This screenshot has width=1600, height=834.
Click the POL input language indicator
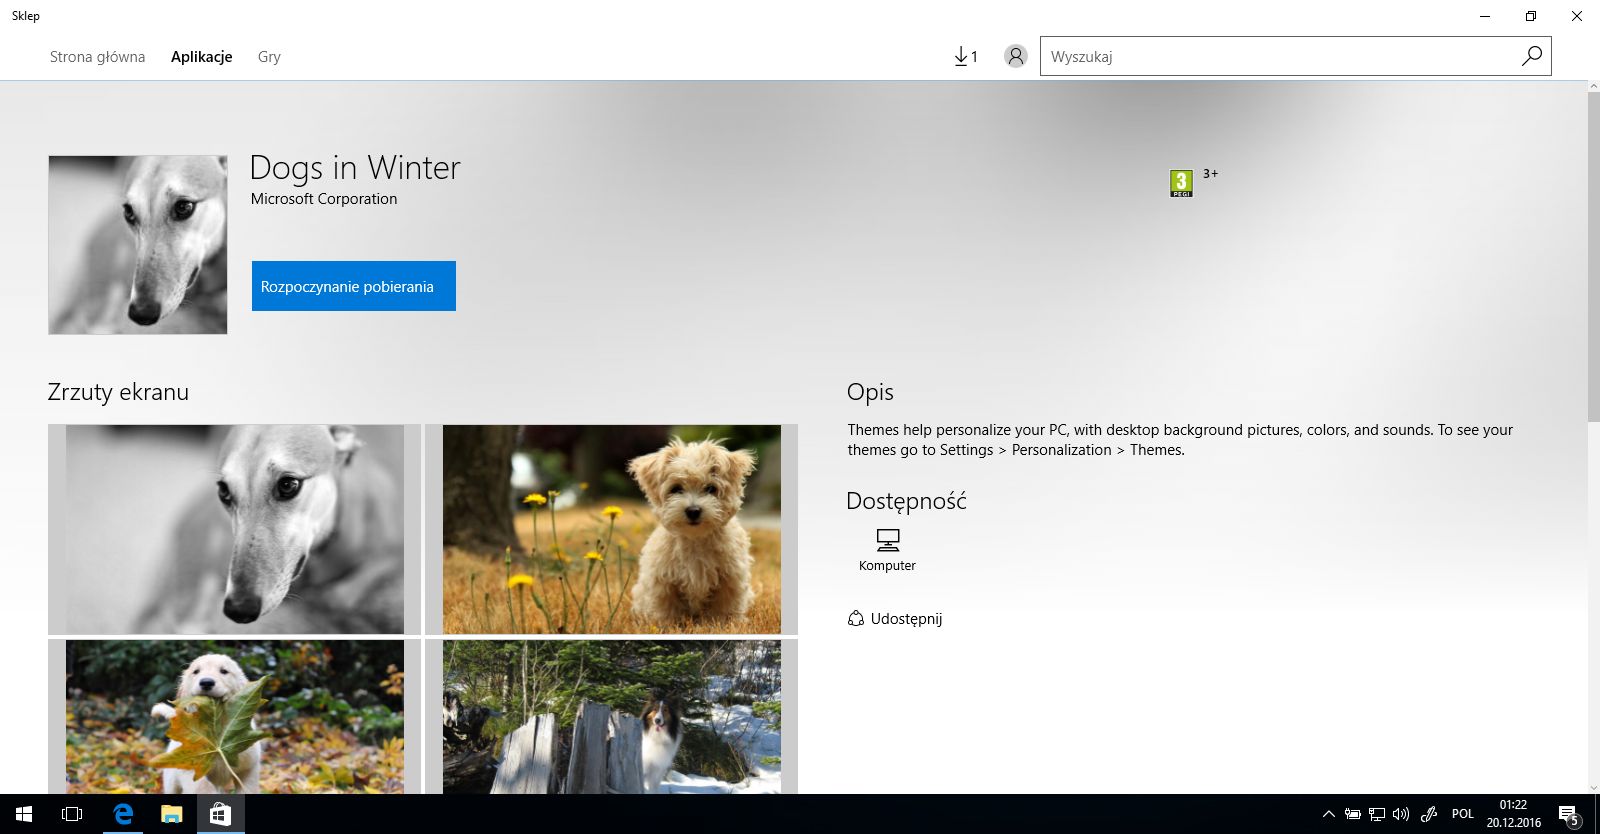1463,814
